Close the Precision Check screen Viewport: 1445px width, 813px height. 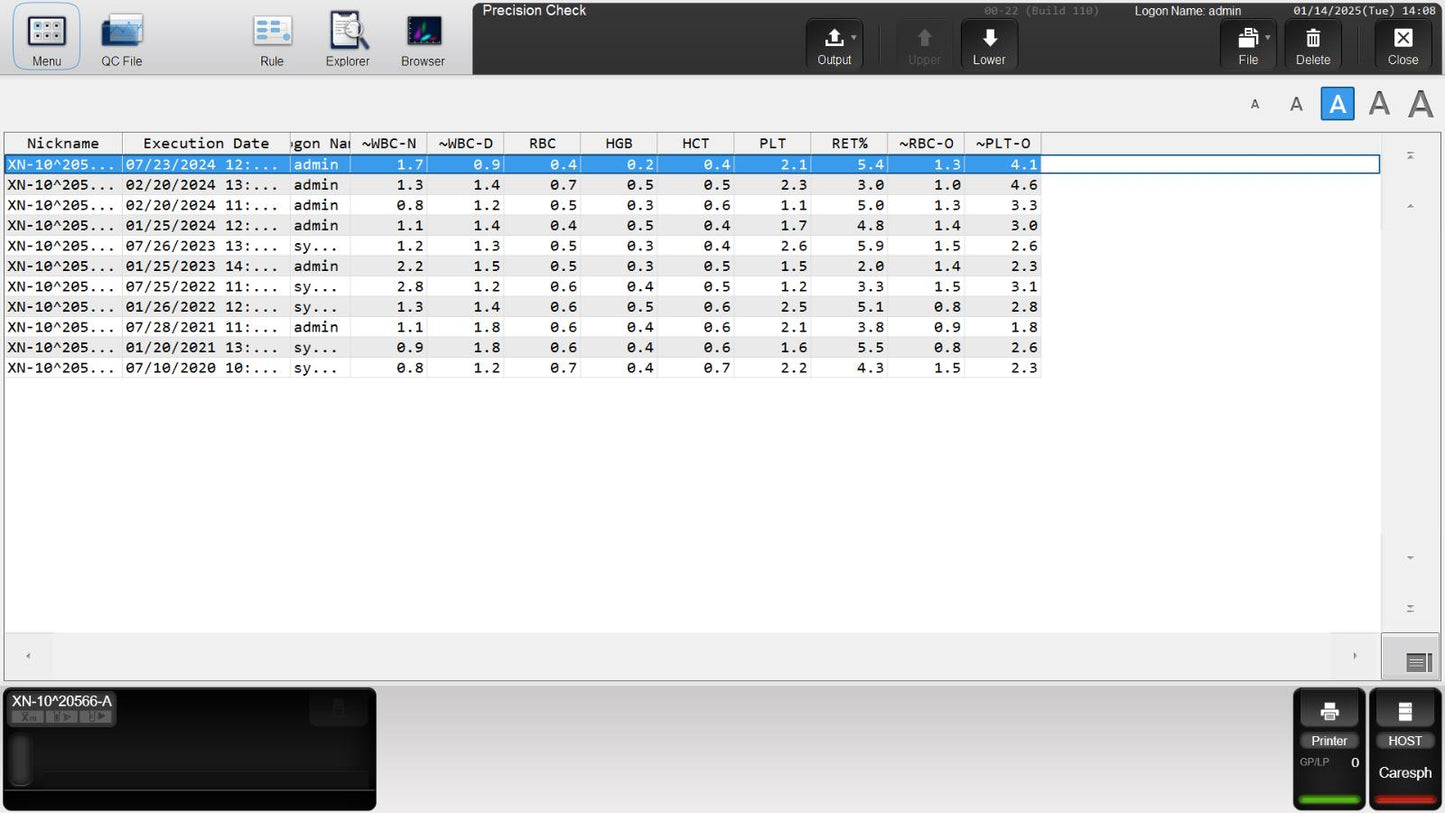coord(1403,45)
